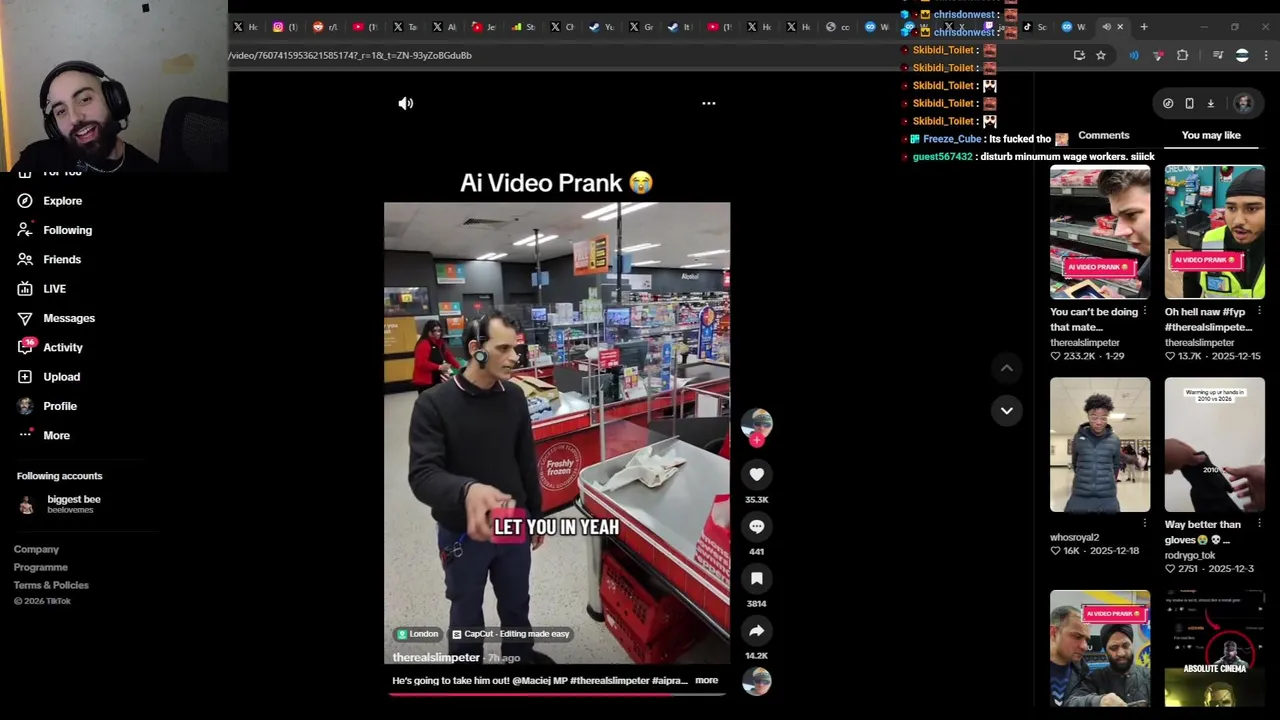Click the Explore compass icon
1280x720 pixels.
point(25,201)
